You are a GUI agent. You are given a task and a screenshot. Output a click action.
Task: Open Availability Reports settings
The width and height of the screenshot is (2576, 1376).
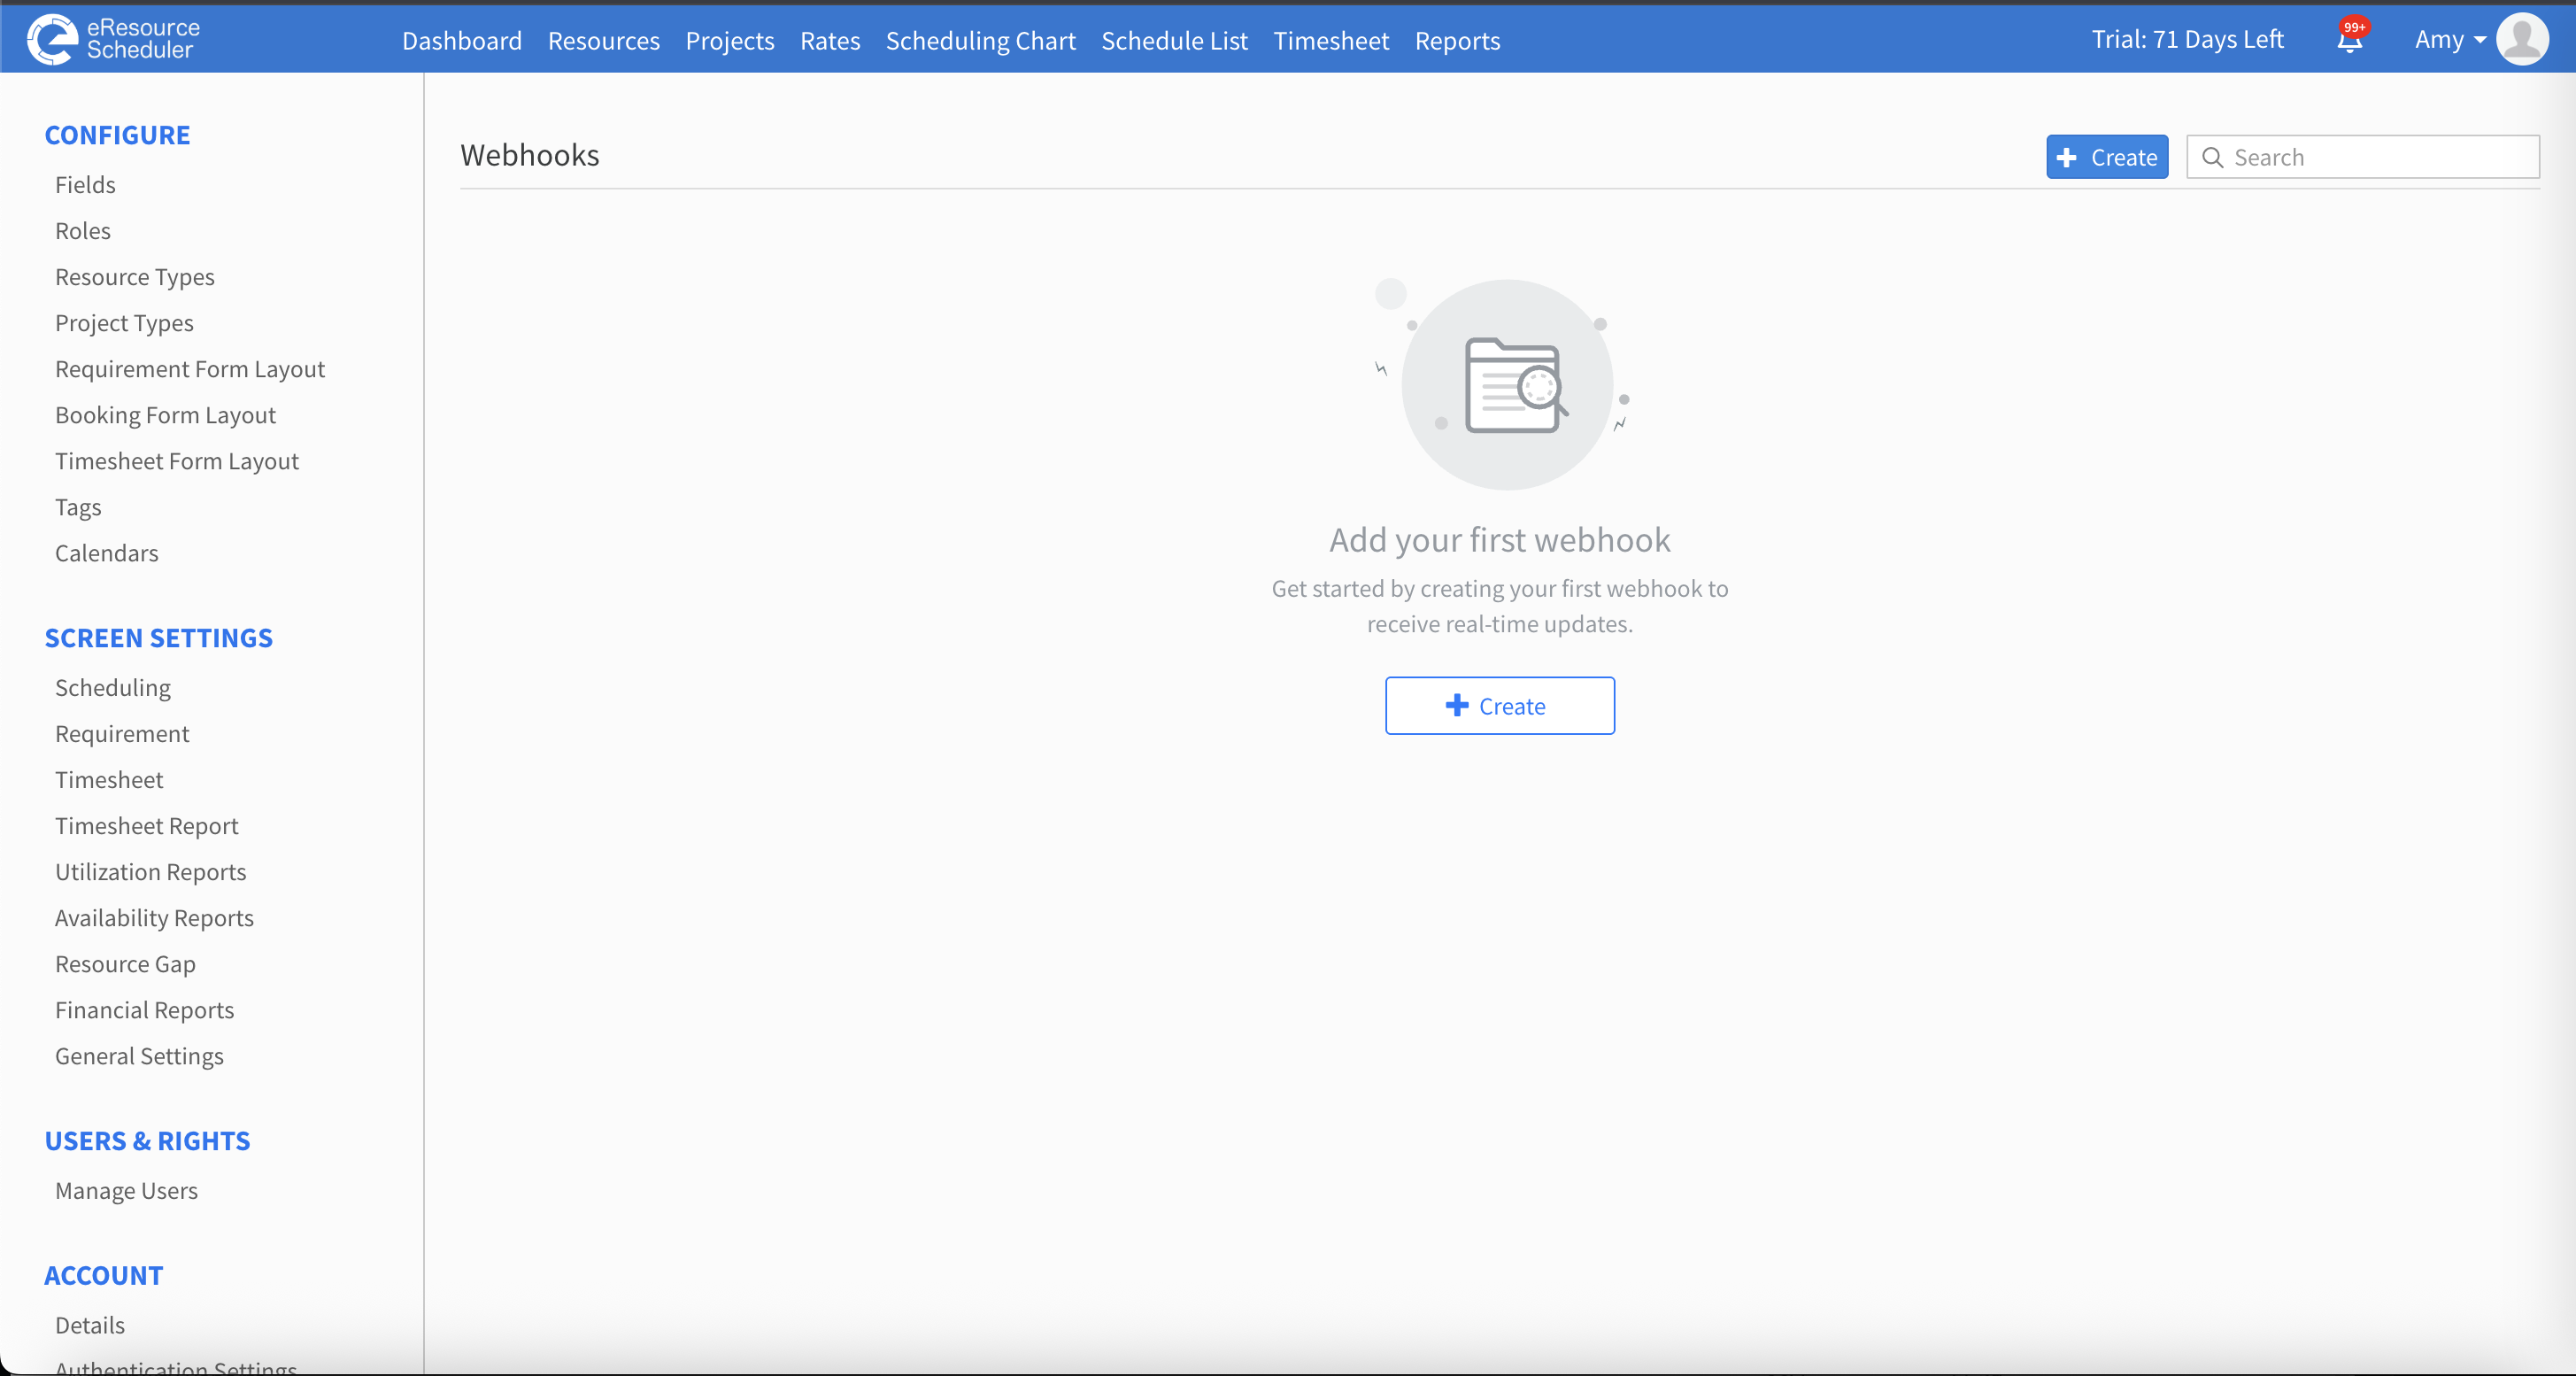pyautogui.click(x=155, y=918)
